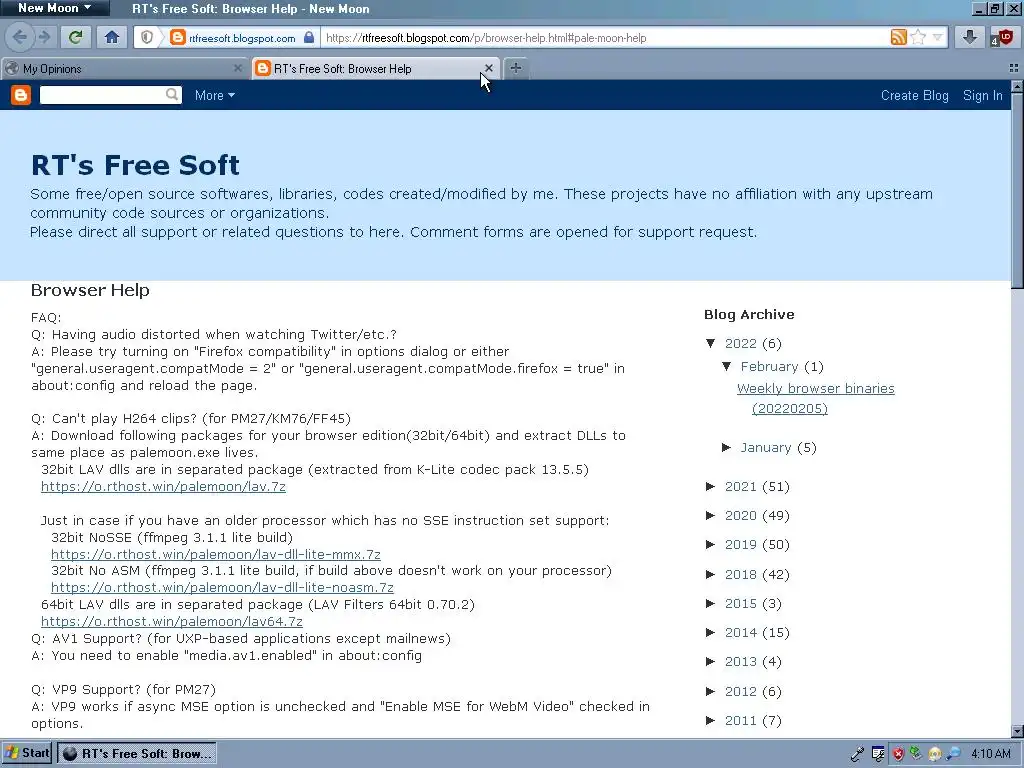Click the Create Blog link
Screen dimensions: 1024x768
[x=914, y=95]
